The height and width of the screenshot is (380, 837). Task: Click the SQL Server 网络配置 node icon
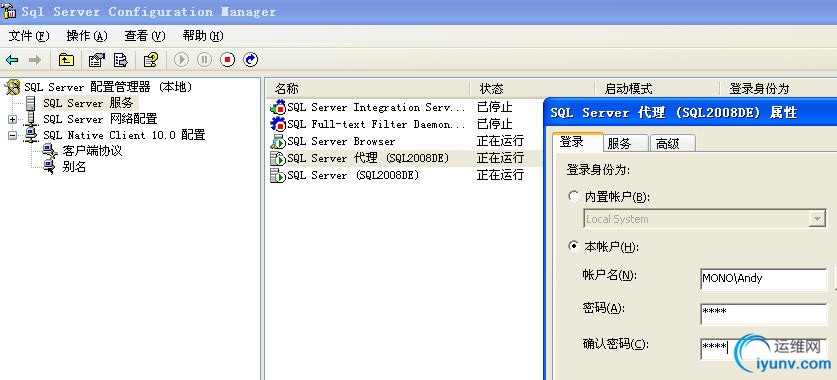pos(31,118)
